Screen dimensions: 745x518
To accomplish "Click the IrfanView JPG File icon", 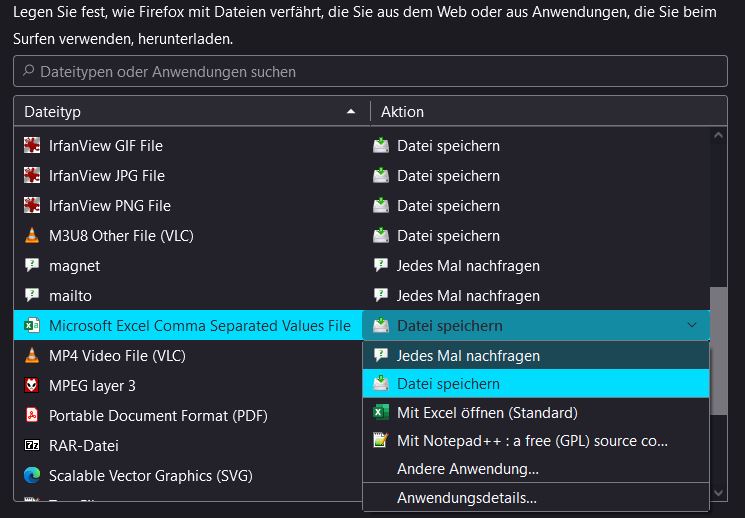I will pyautogui.click(x=32, y=175).
